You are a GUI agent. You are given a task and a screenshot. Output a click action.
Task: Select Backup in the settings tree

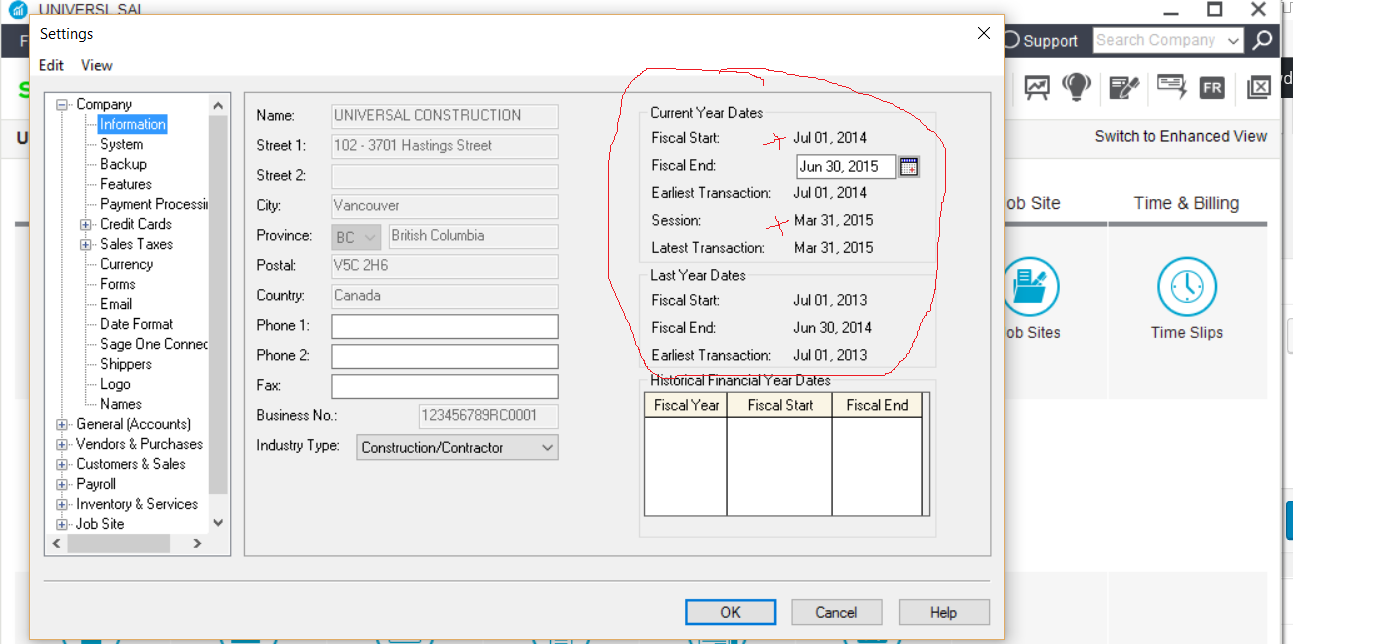pos(123,164)
